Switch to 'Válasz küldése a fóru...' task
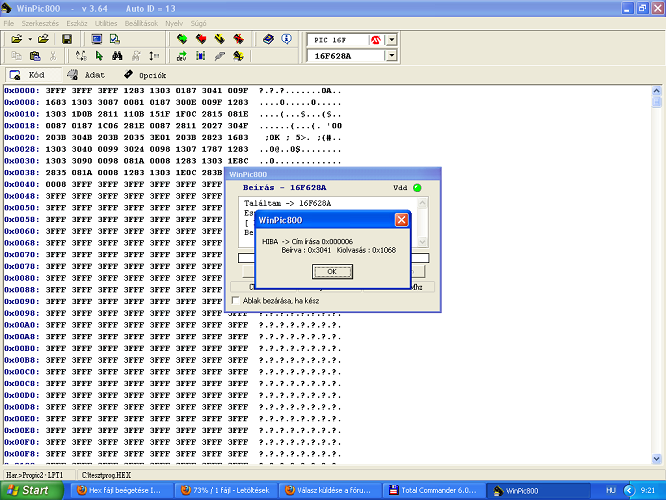Viewport: 666px width, 500px height. click(330, 491)
